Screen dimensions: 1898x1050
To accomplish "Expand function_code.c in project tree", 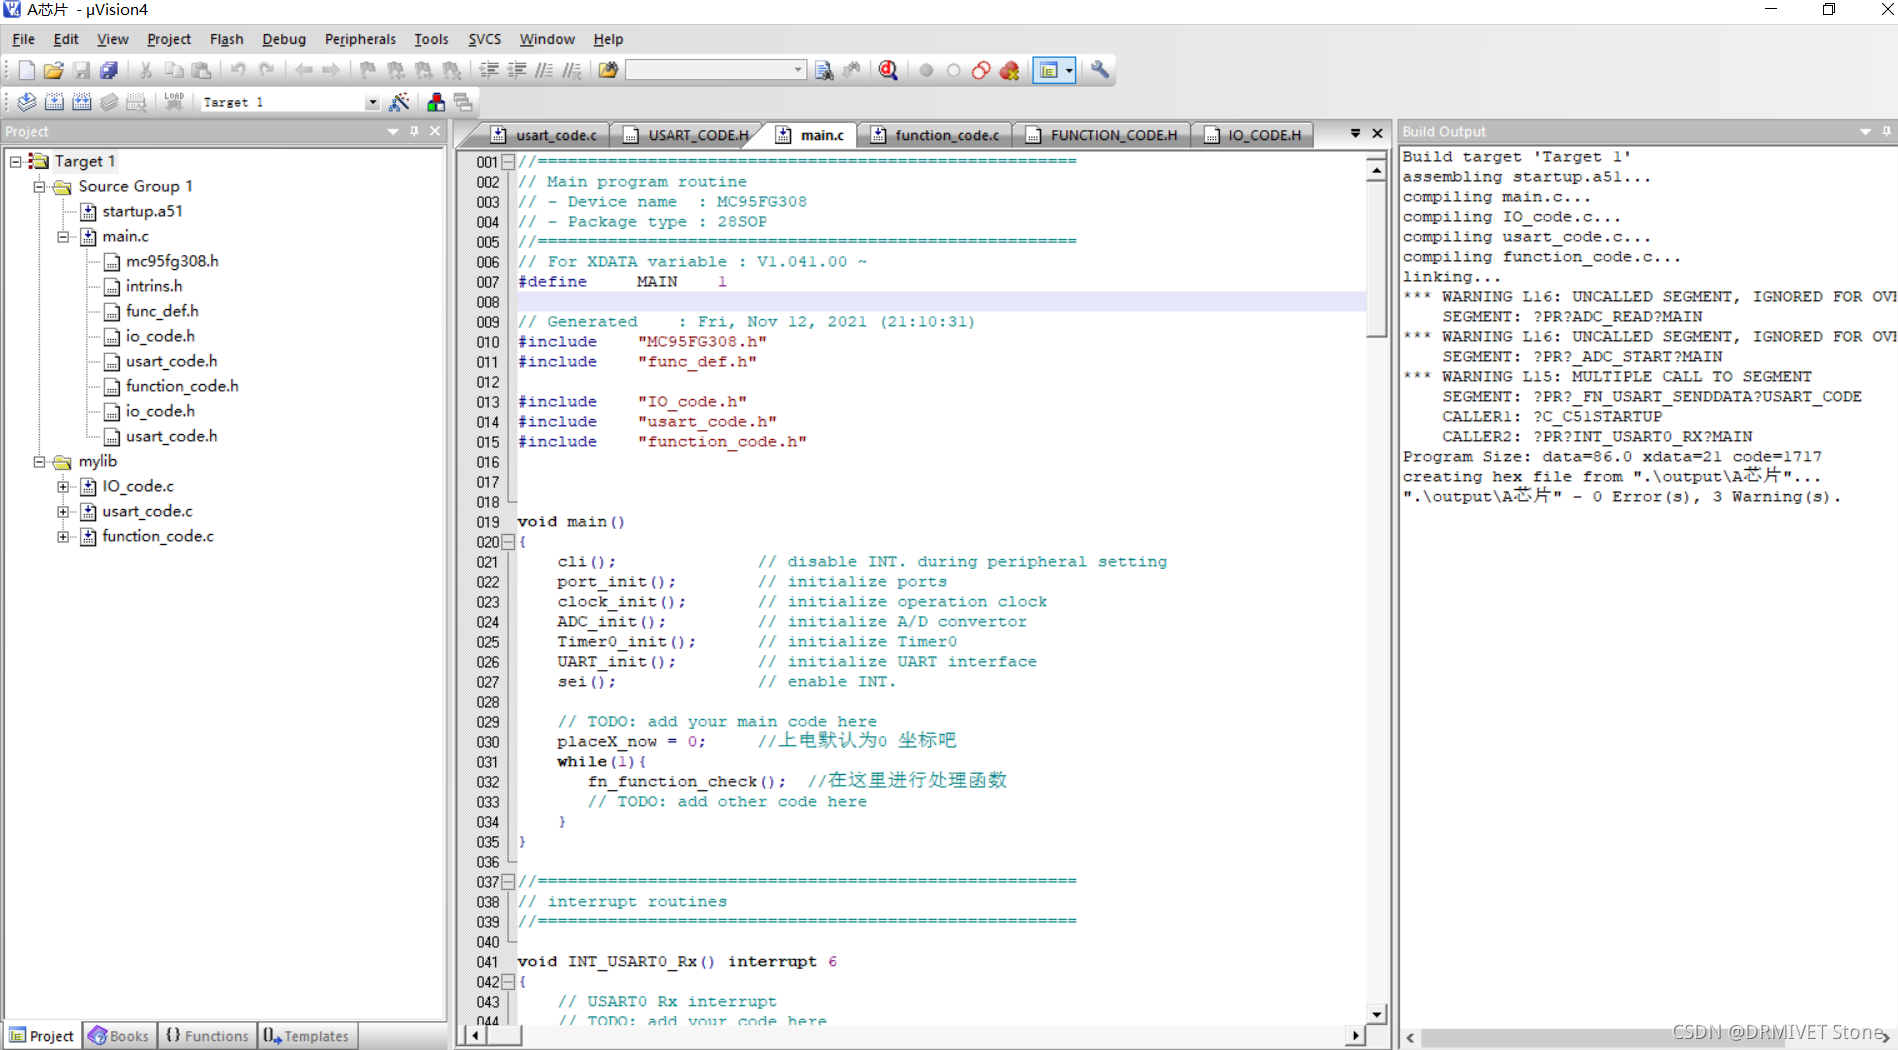I will click(x=63, y=536).
